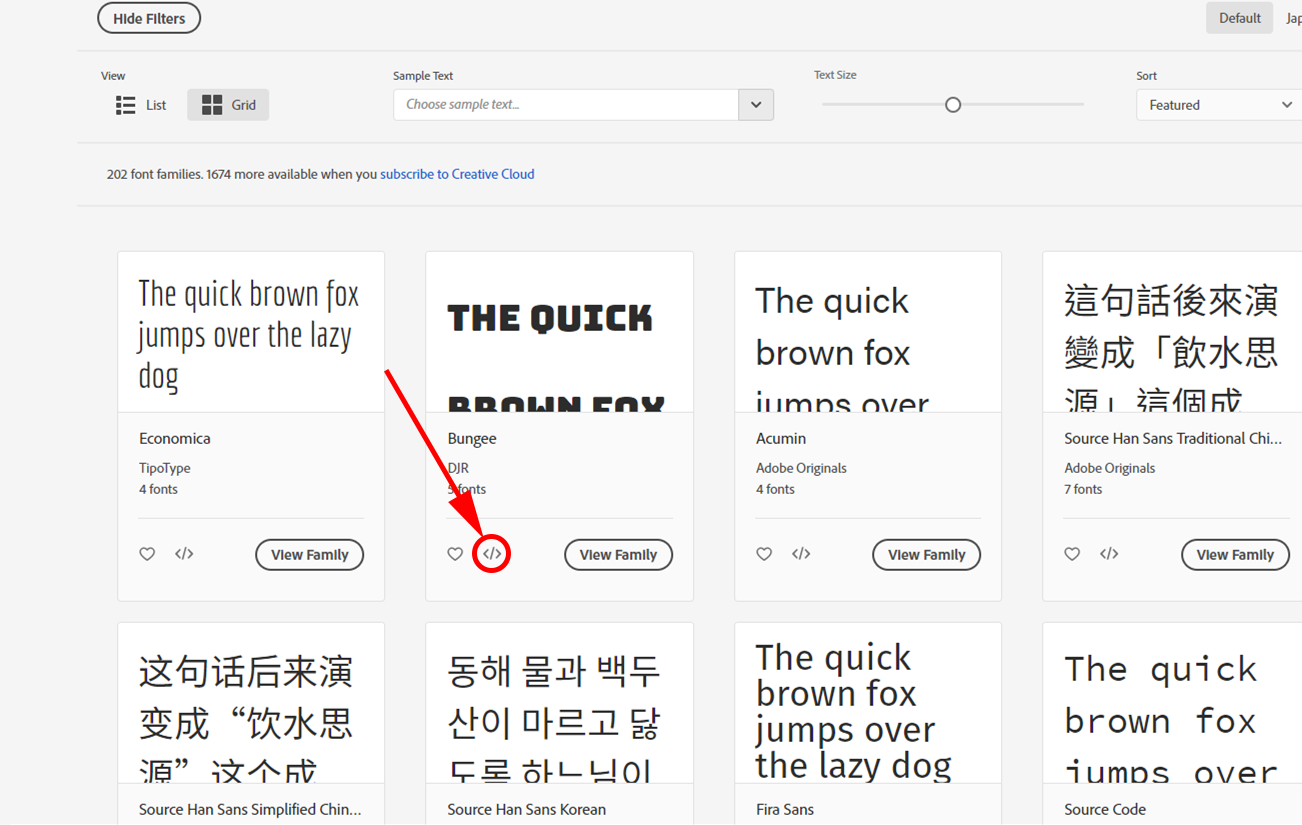Click Adobe Originals under Acumin
This screenshot has width=1302, height=825.
tap(801, 468)
